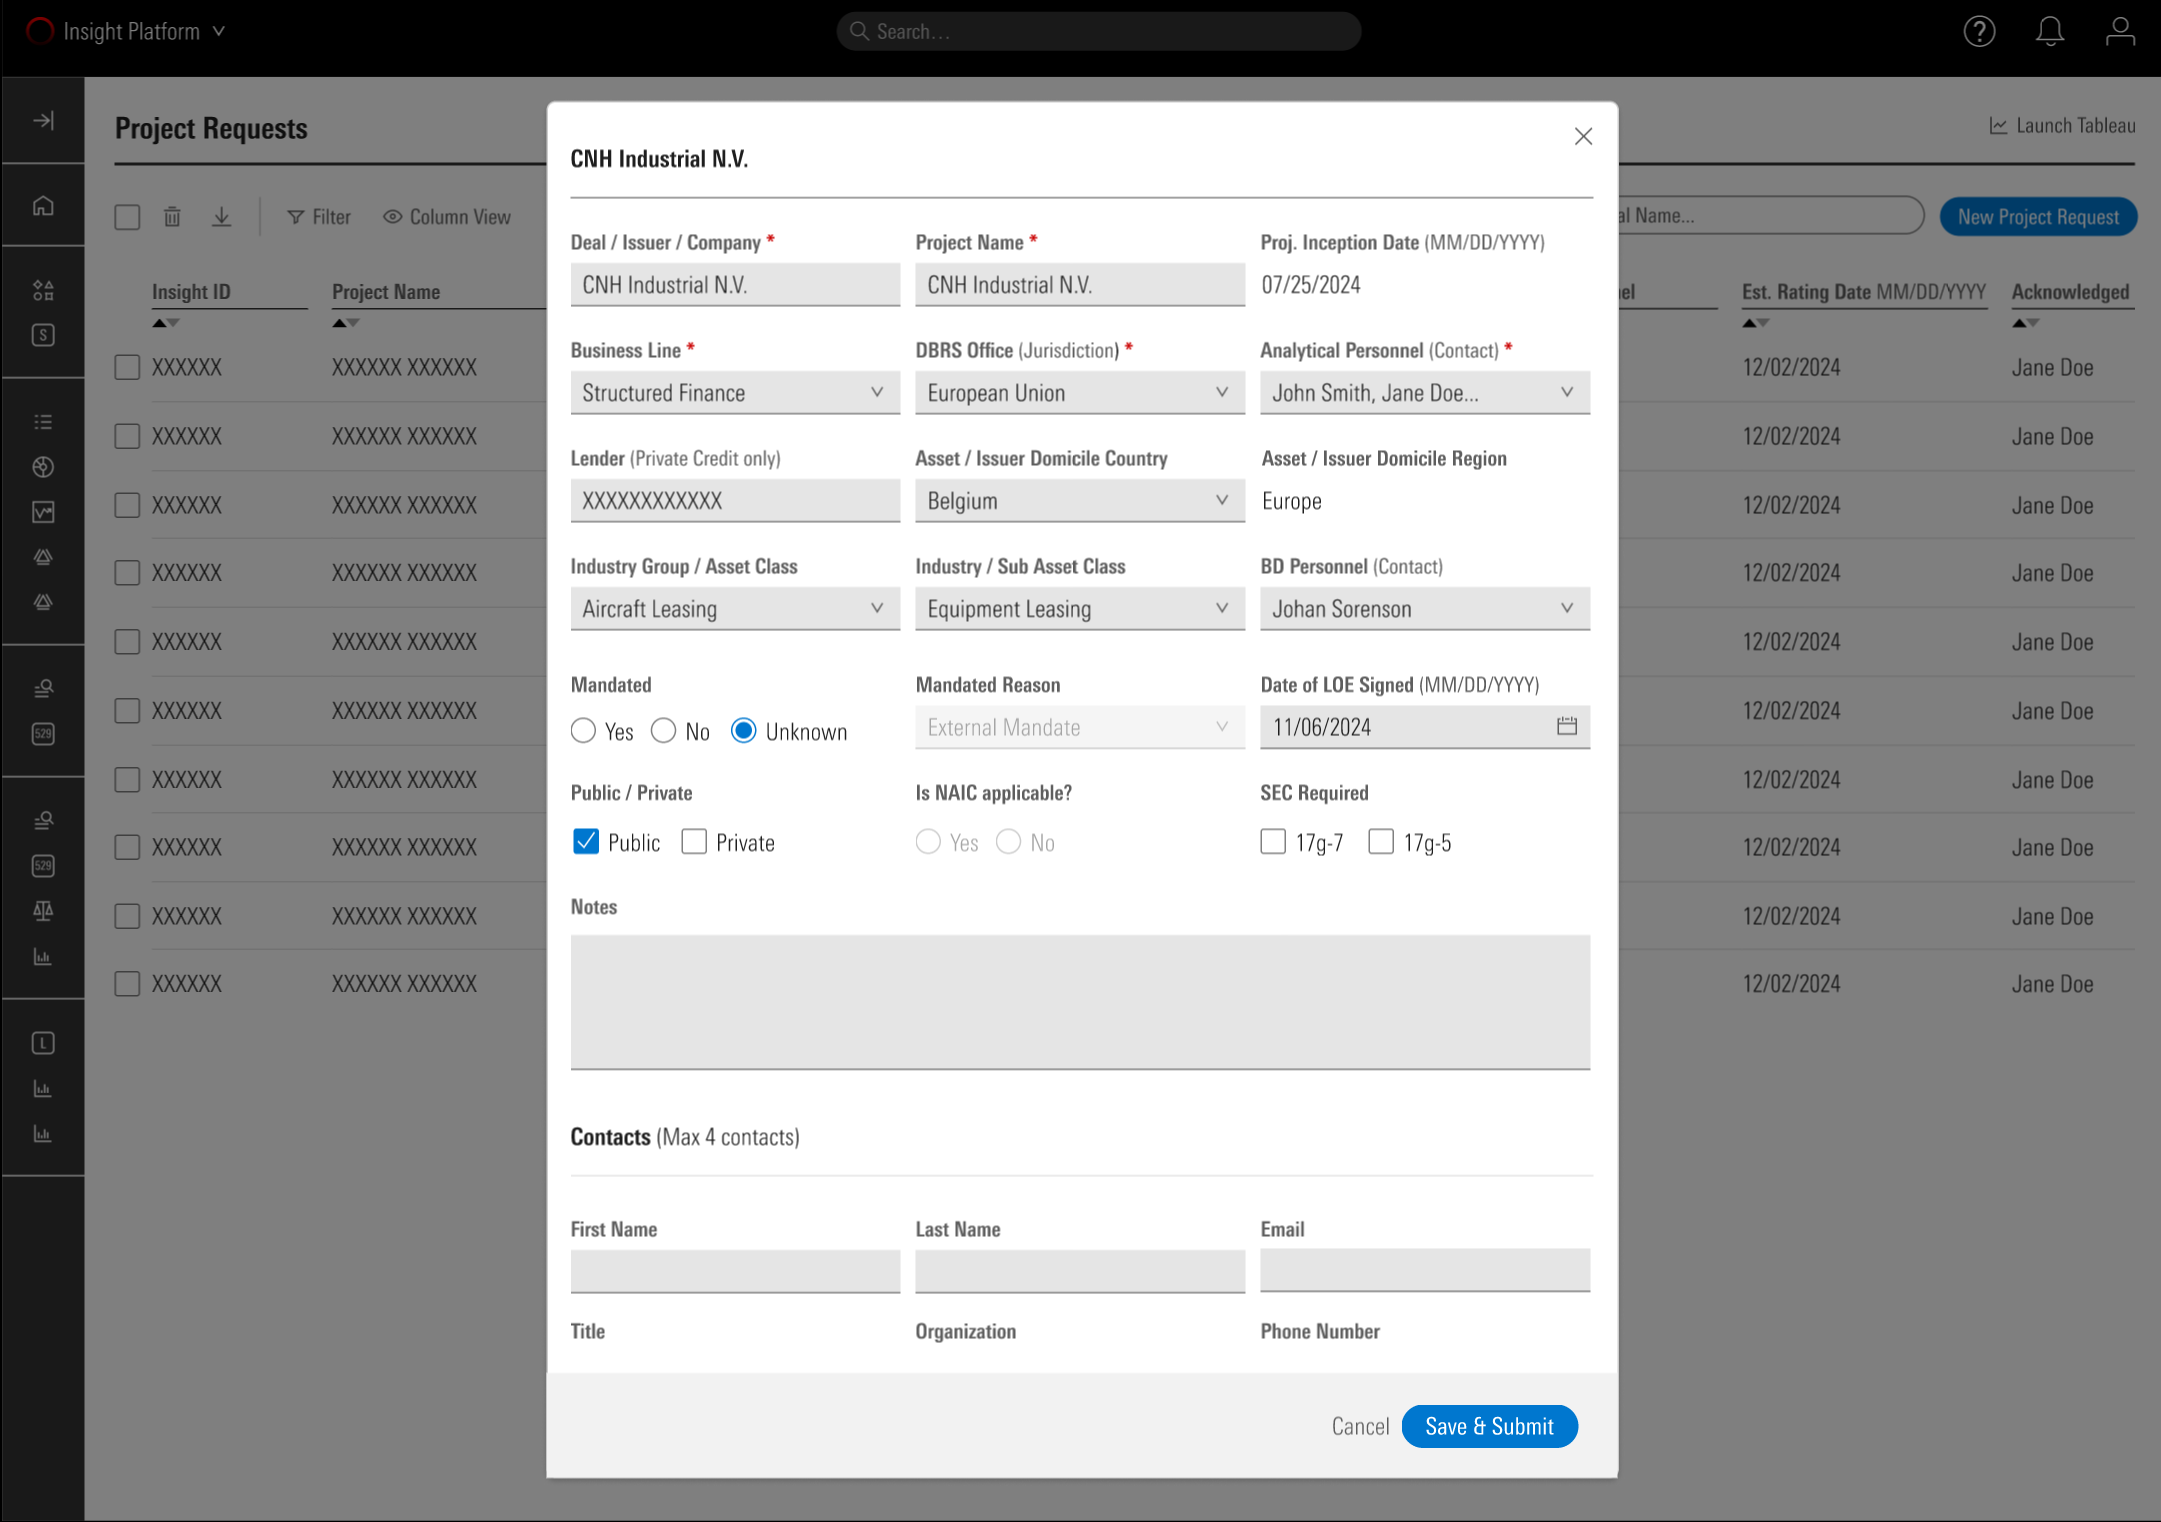The width and height of the screenshot is (2161, 1522).
Task: Open Industry Group Aircraft Leasing dropdown
Action: click(735, 609)
